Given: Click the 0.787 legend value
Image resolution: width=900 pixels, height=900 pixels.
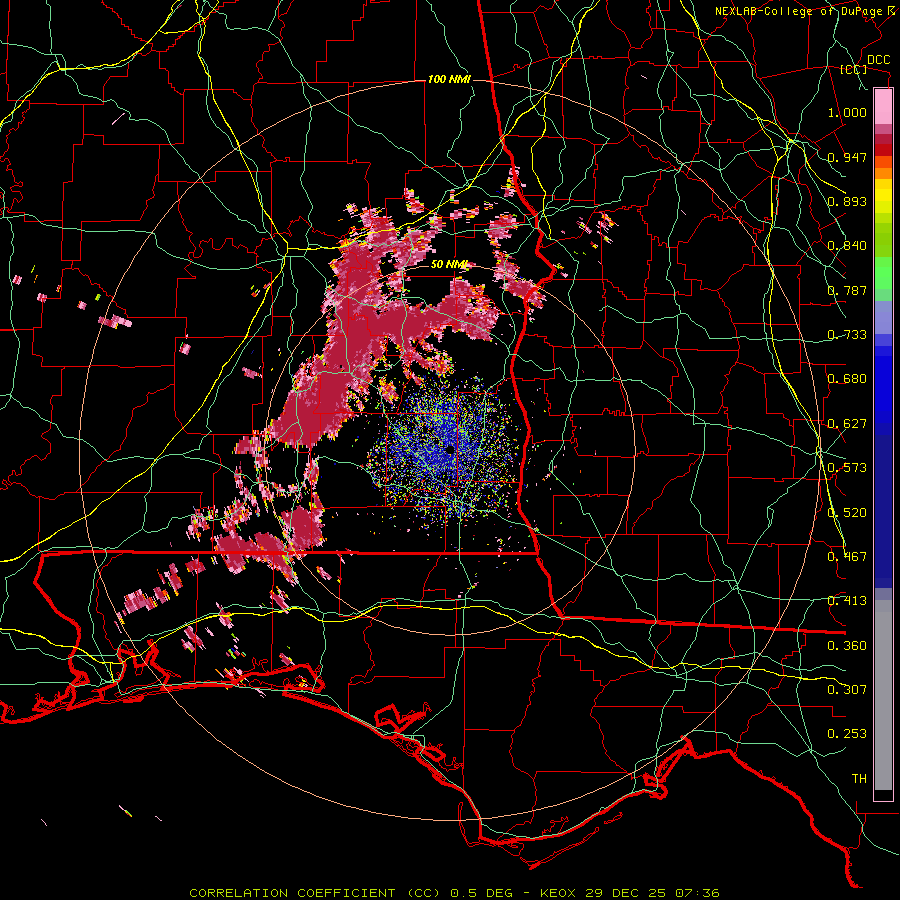Looking at the screenshot, I should (x=847, y=290).
